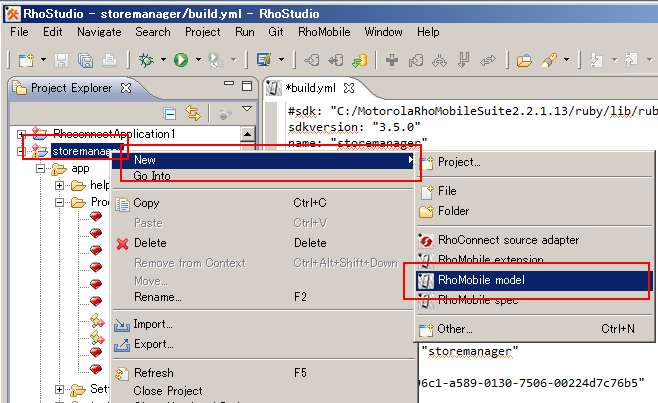Choose Close Project in context menu
Screen dimensions: 658x403
pyautogui.click(x=264, y=391)
